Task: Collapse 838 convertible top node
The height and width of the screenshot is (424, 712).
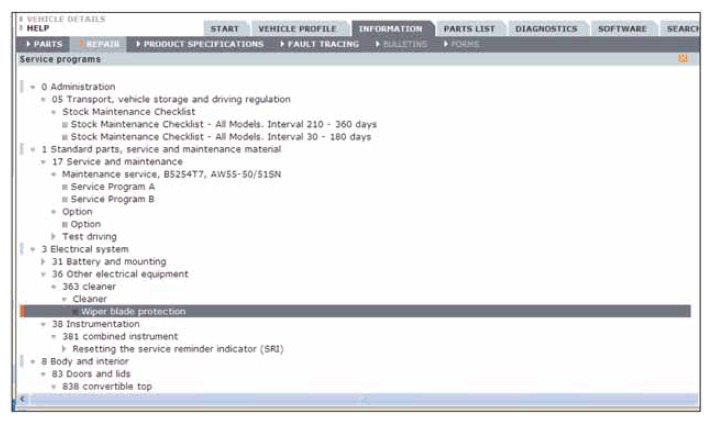Action: pos(54,386)
